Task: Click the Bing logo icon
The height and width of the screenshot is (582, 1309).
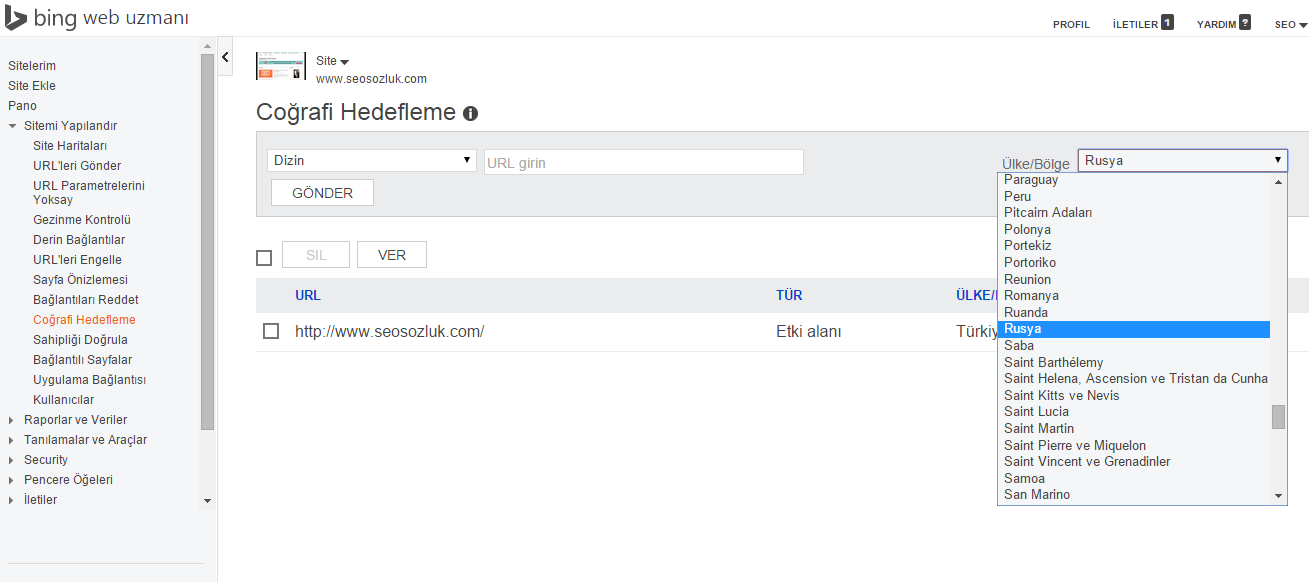Action: (15, 18)
